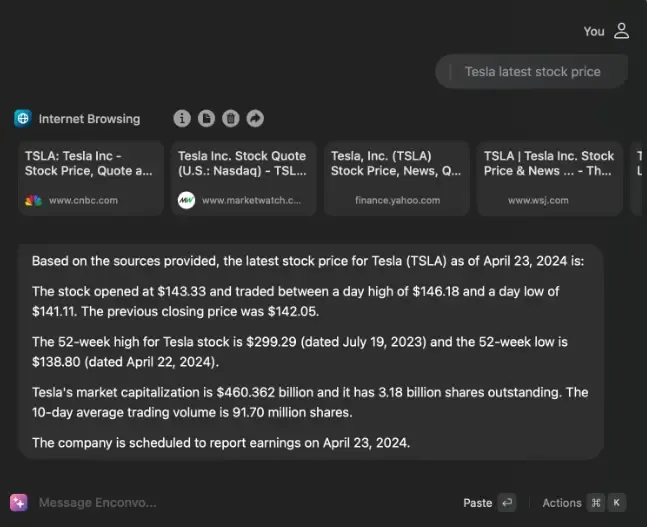647x527 pixels.
Task: Open the WSJ Tesla stock source card
Action: pos(548,178)
